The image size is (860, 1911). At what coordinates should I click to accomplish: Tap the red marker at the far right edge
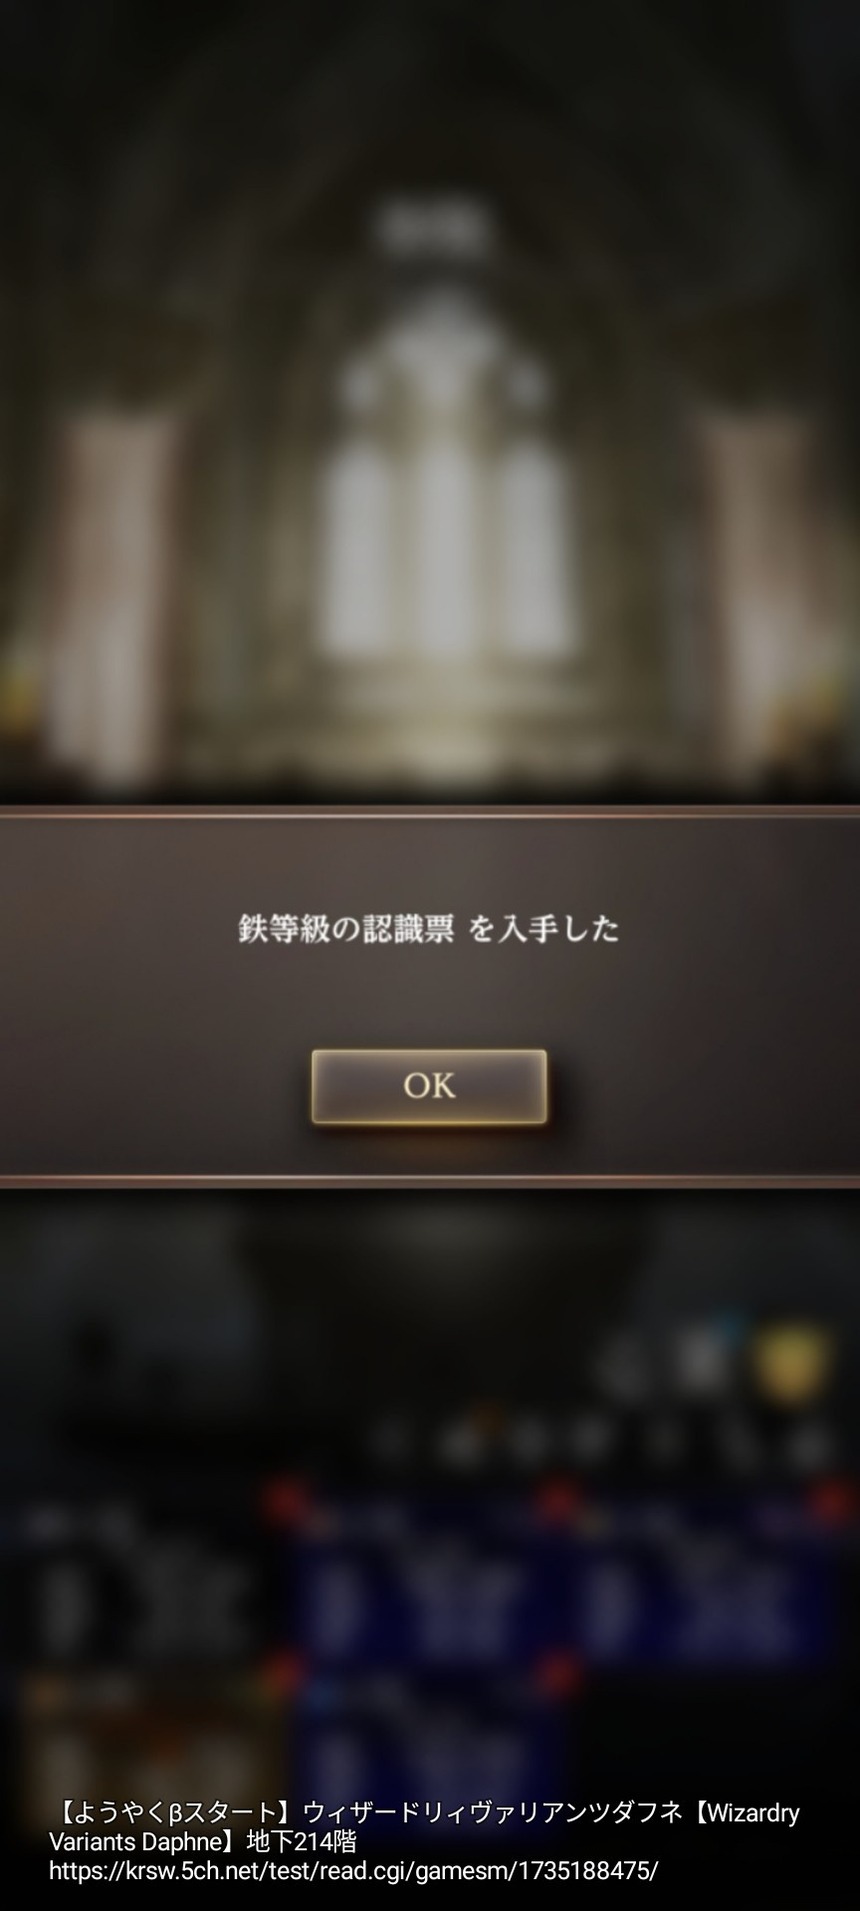pos(831,1501)
